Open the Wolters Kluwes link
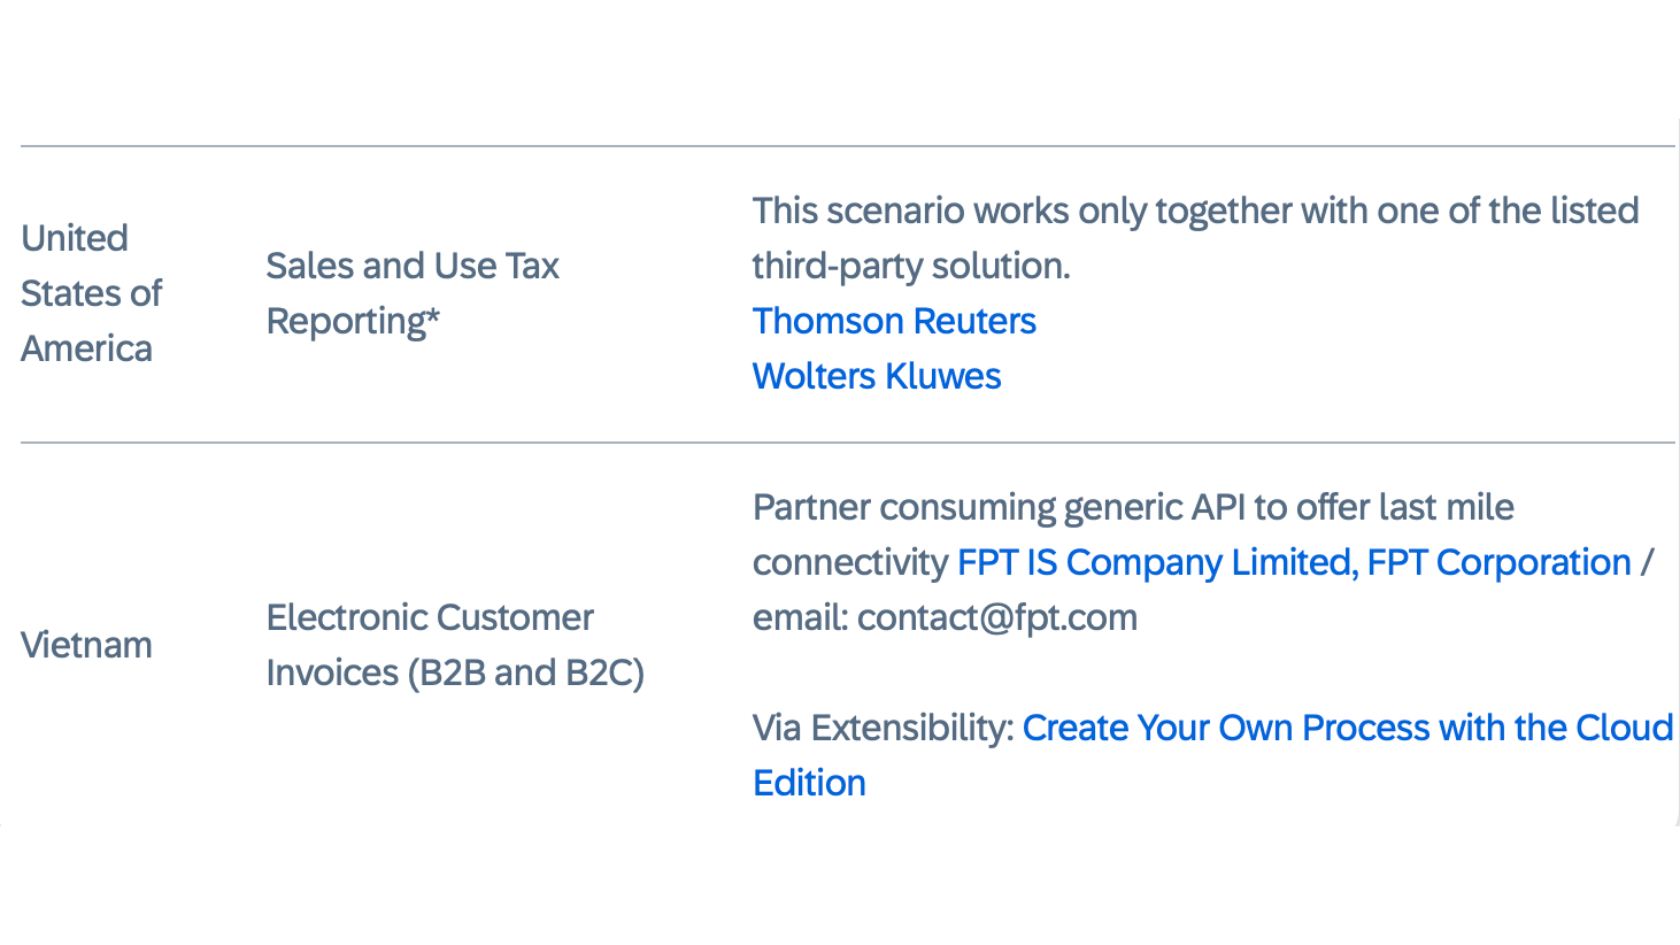The height and width of the screenshot is (945, 1680). (876, 376)
